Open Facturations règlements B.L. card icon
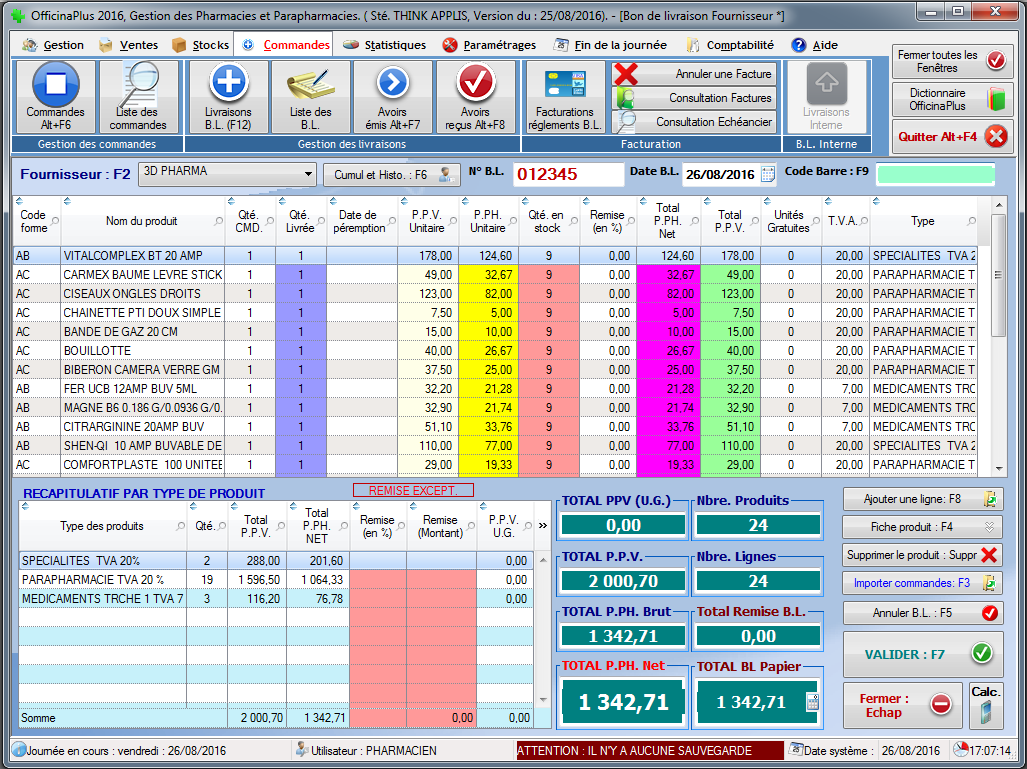The image size is (1027, 769). click(x=565, y=84)
